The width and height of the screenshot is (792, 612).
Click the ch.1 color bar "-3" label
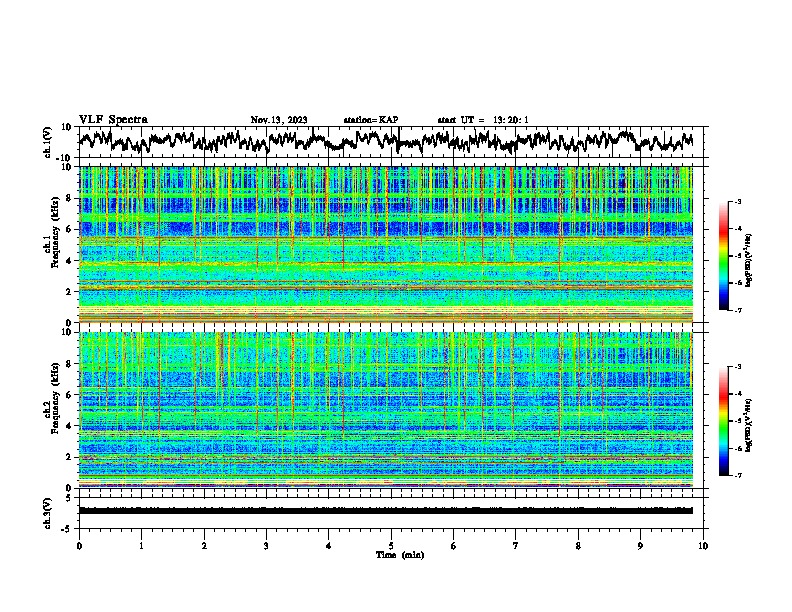tap(738, 202)
